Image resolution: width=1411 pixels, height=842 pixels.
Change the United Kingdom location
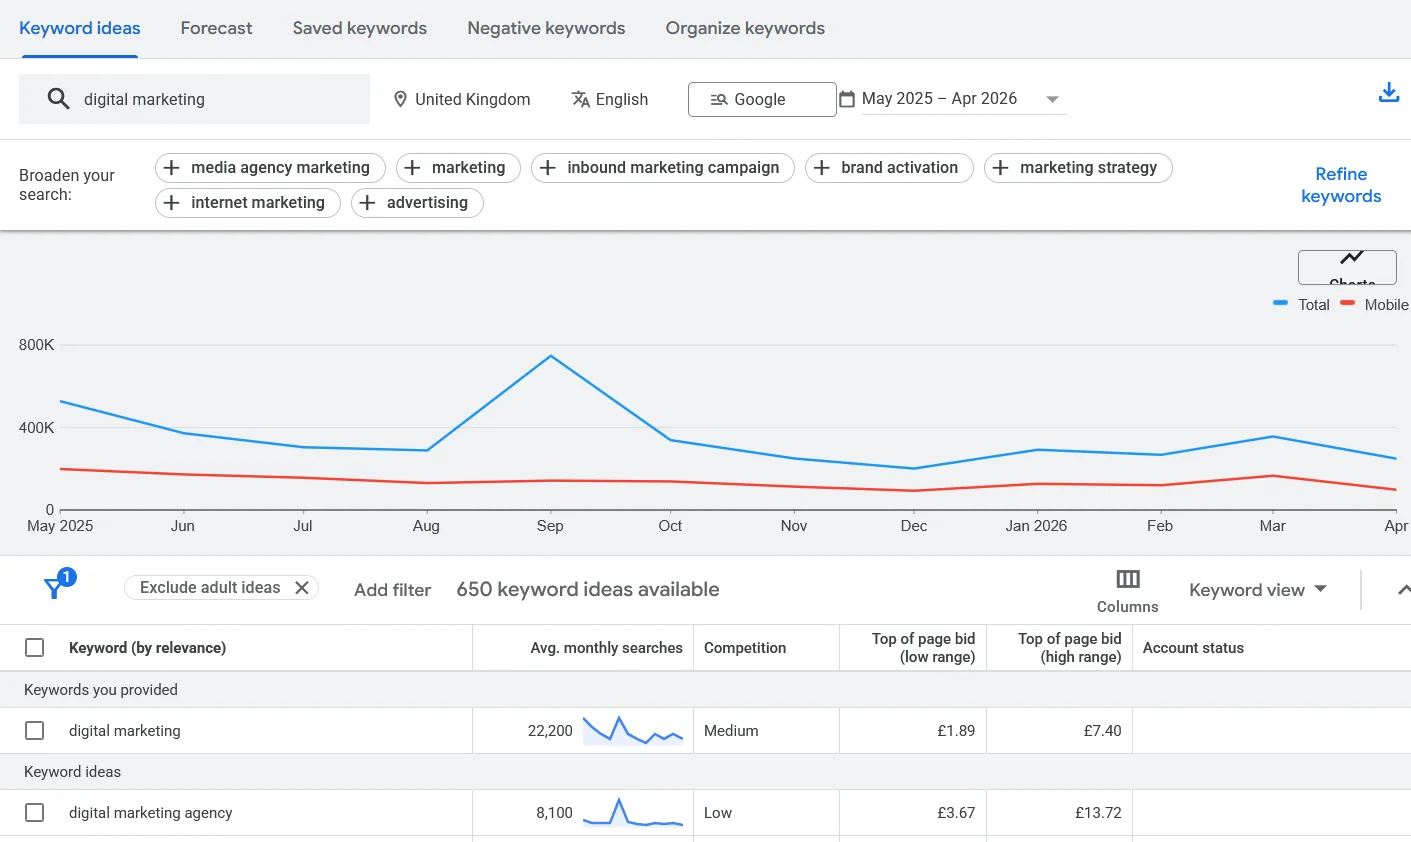[x=462, y=99]
